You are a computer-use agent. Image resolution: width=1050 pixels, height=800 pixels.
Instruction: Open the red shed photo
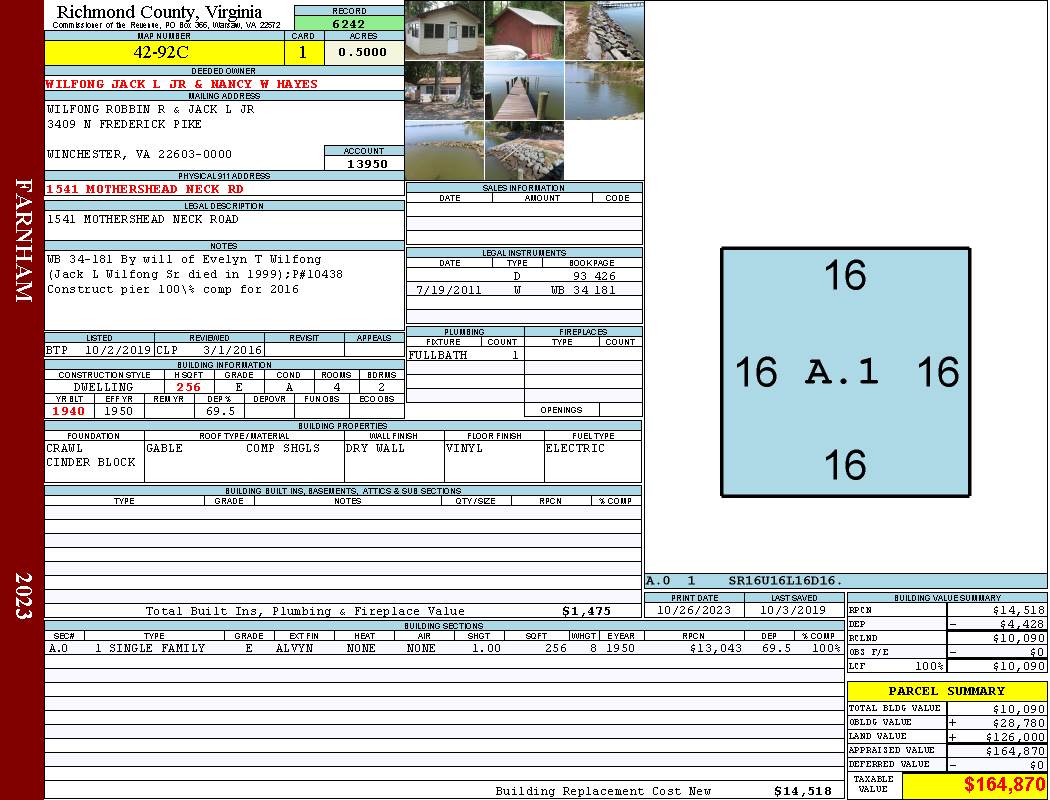click(524, 30)
